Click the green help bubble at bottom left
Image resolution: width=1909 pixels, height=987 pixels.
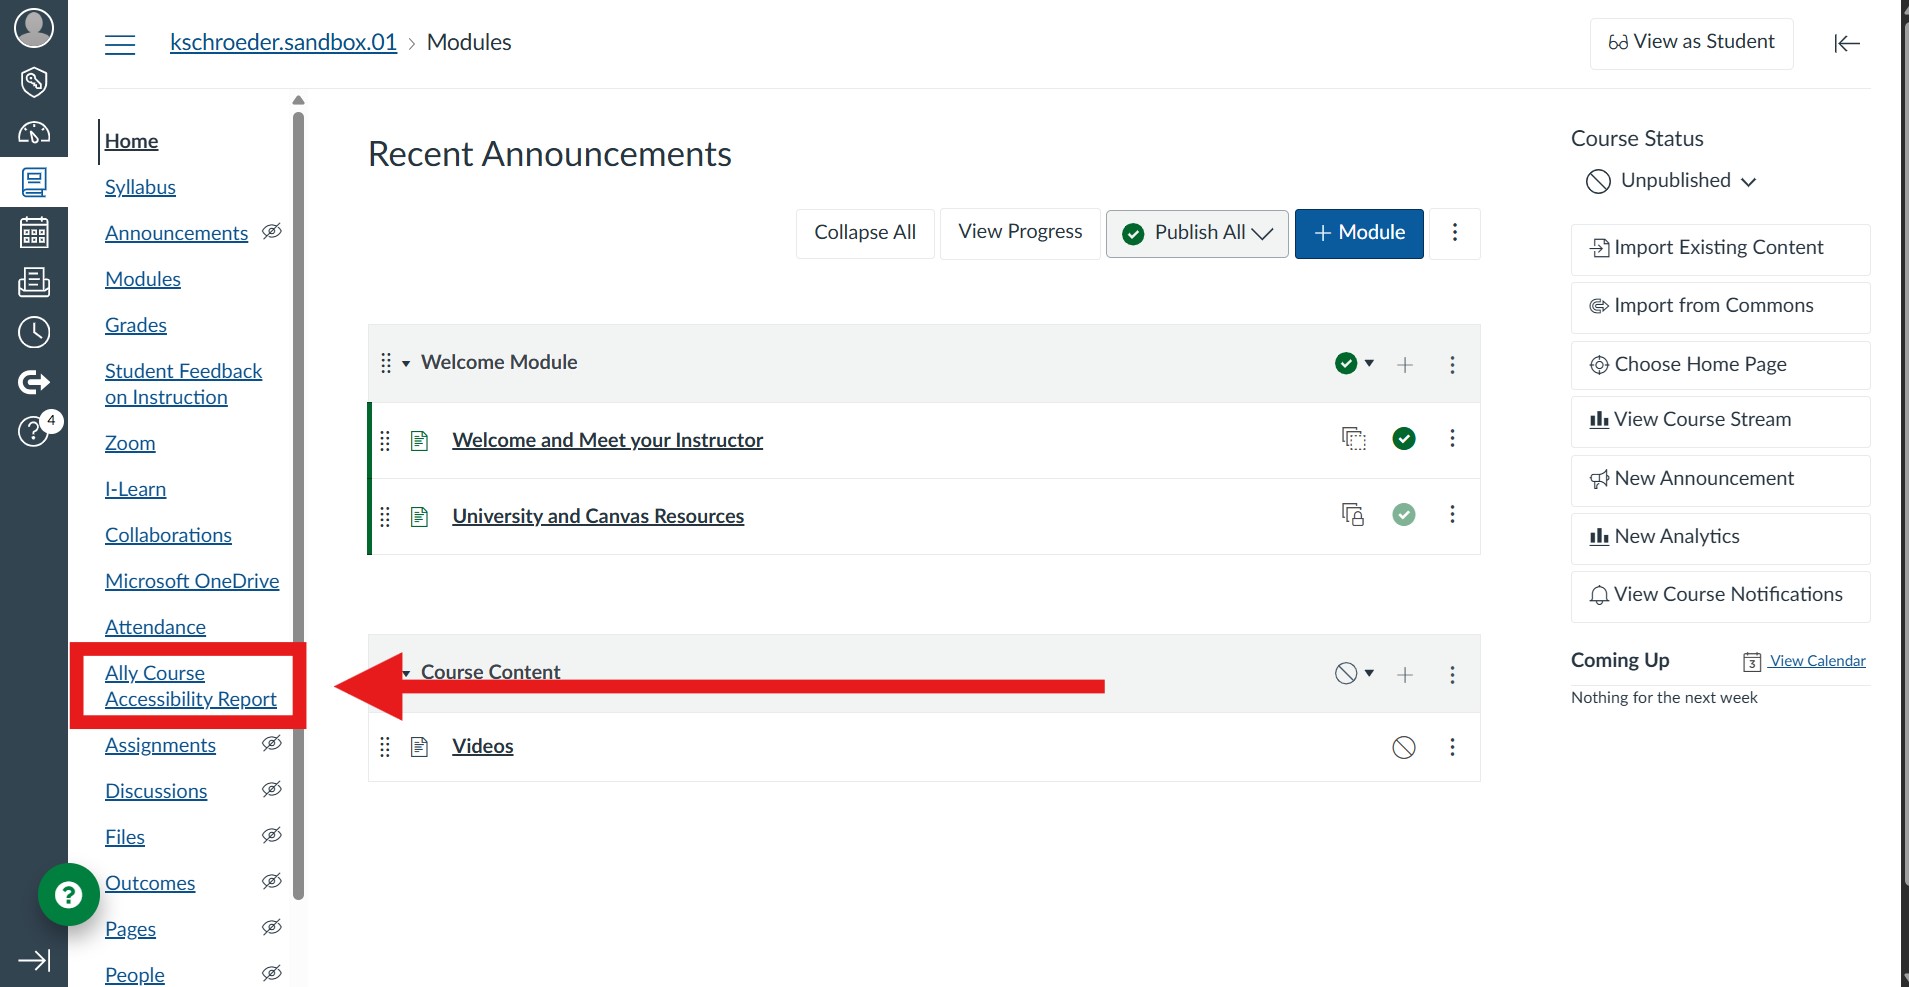pyautogui.click(x=67, y=894)
